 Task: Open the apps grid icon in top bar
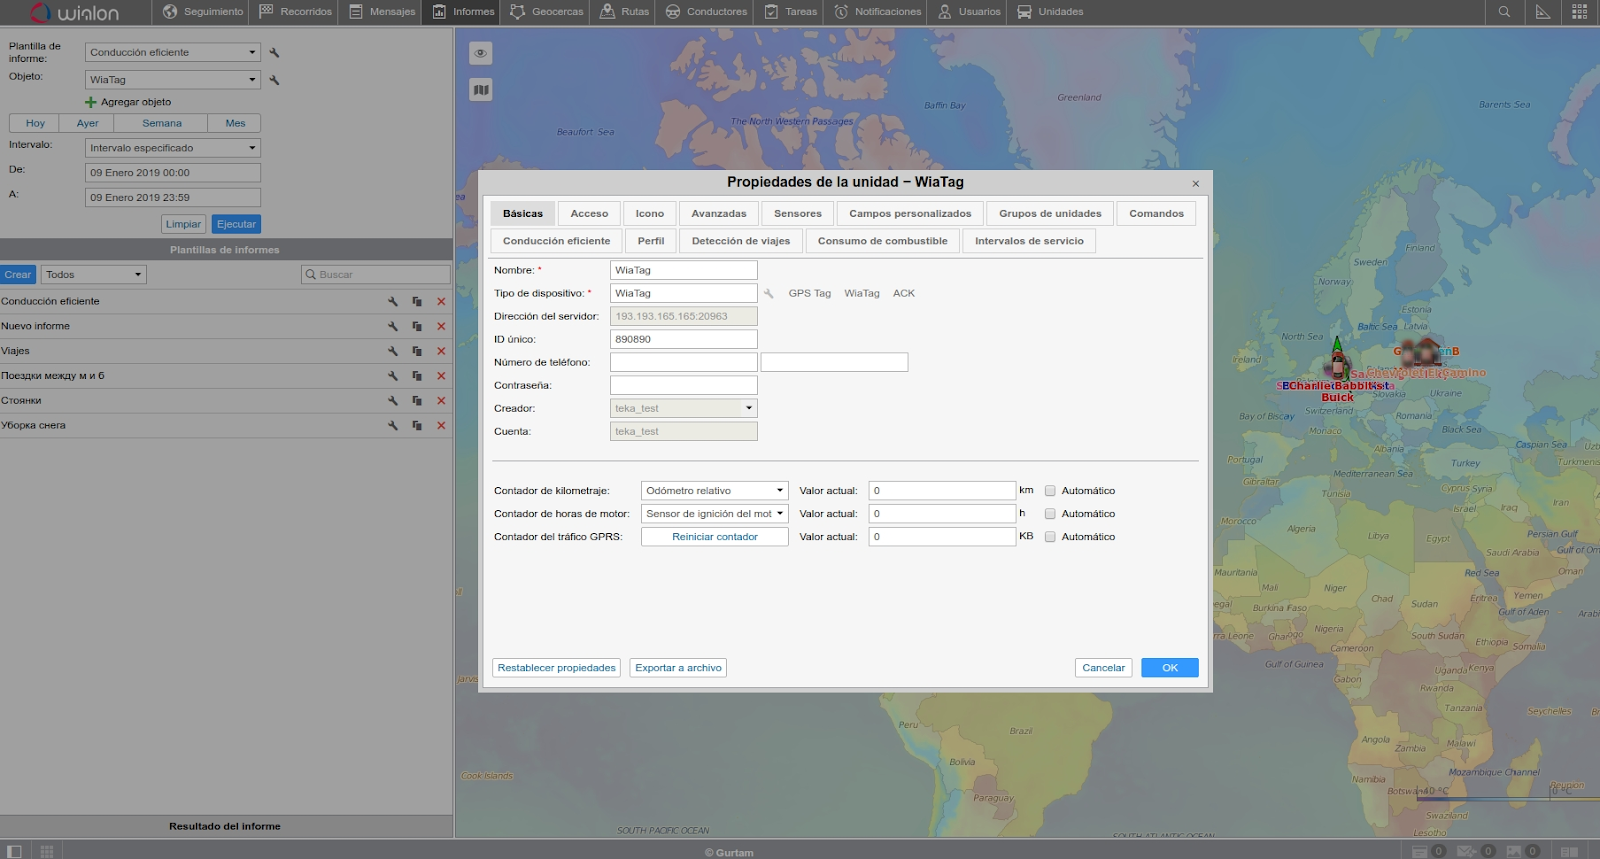[x=1580, y=12]
